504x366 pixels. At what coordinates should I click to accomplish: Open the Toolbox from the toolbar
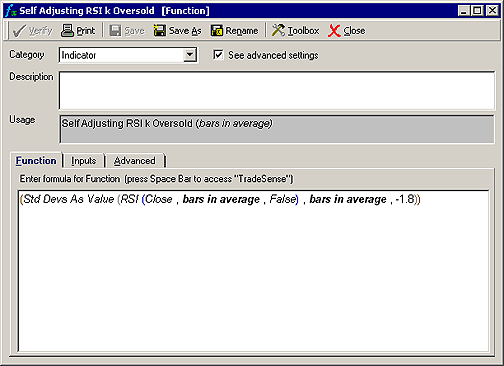295,31
